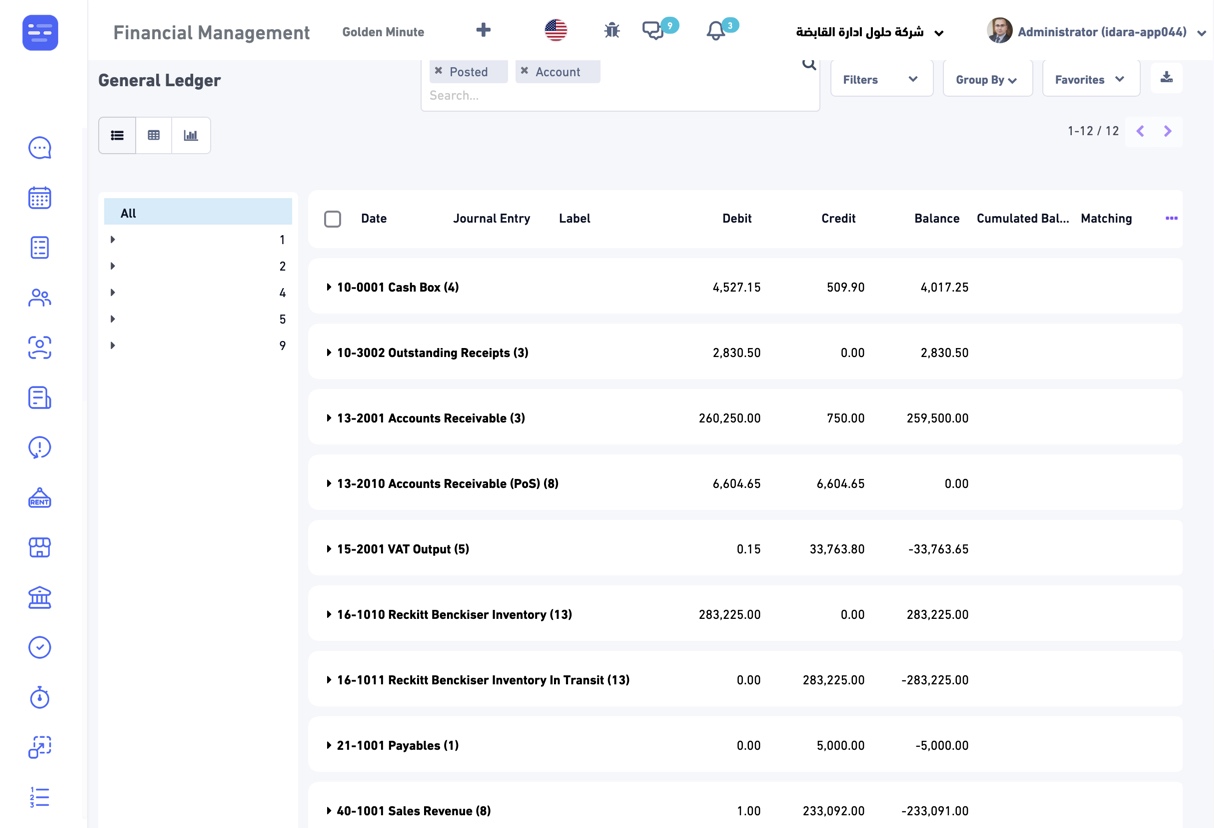The image size is (1214, 828).
Task: Tick the select-all checkbox in table header
Action: point(333,219)
